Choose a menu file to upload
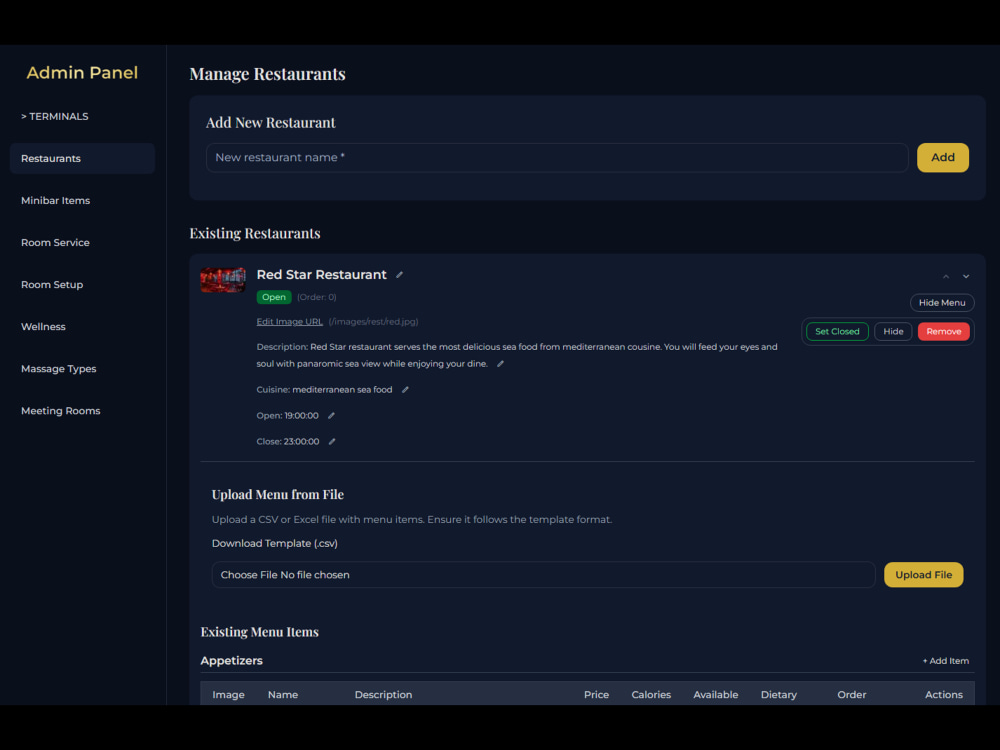This screenshot has height=750, width=1000. [x=543, y=575]
